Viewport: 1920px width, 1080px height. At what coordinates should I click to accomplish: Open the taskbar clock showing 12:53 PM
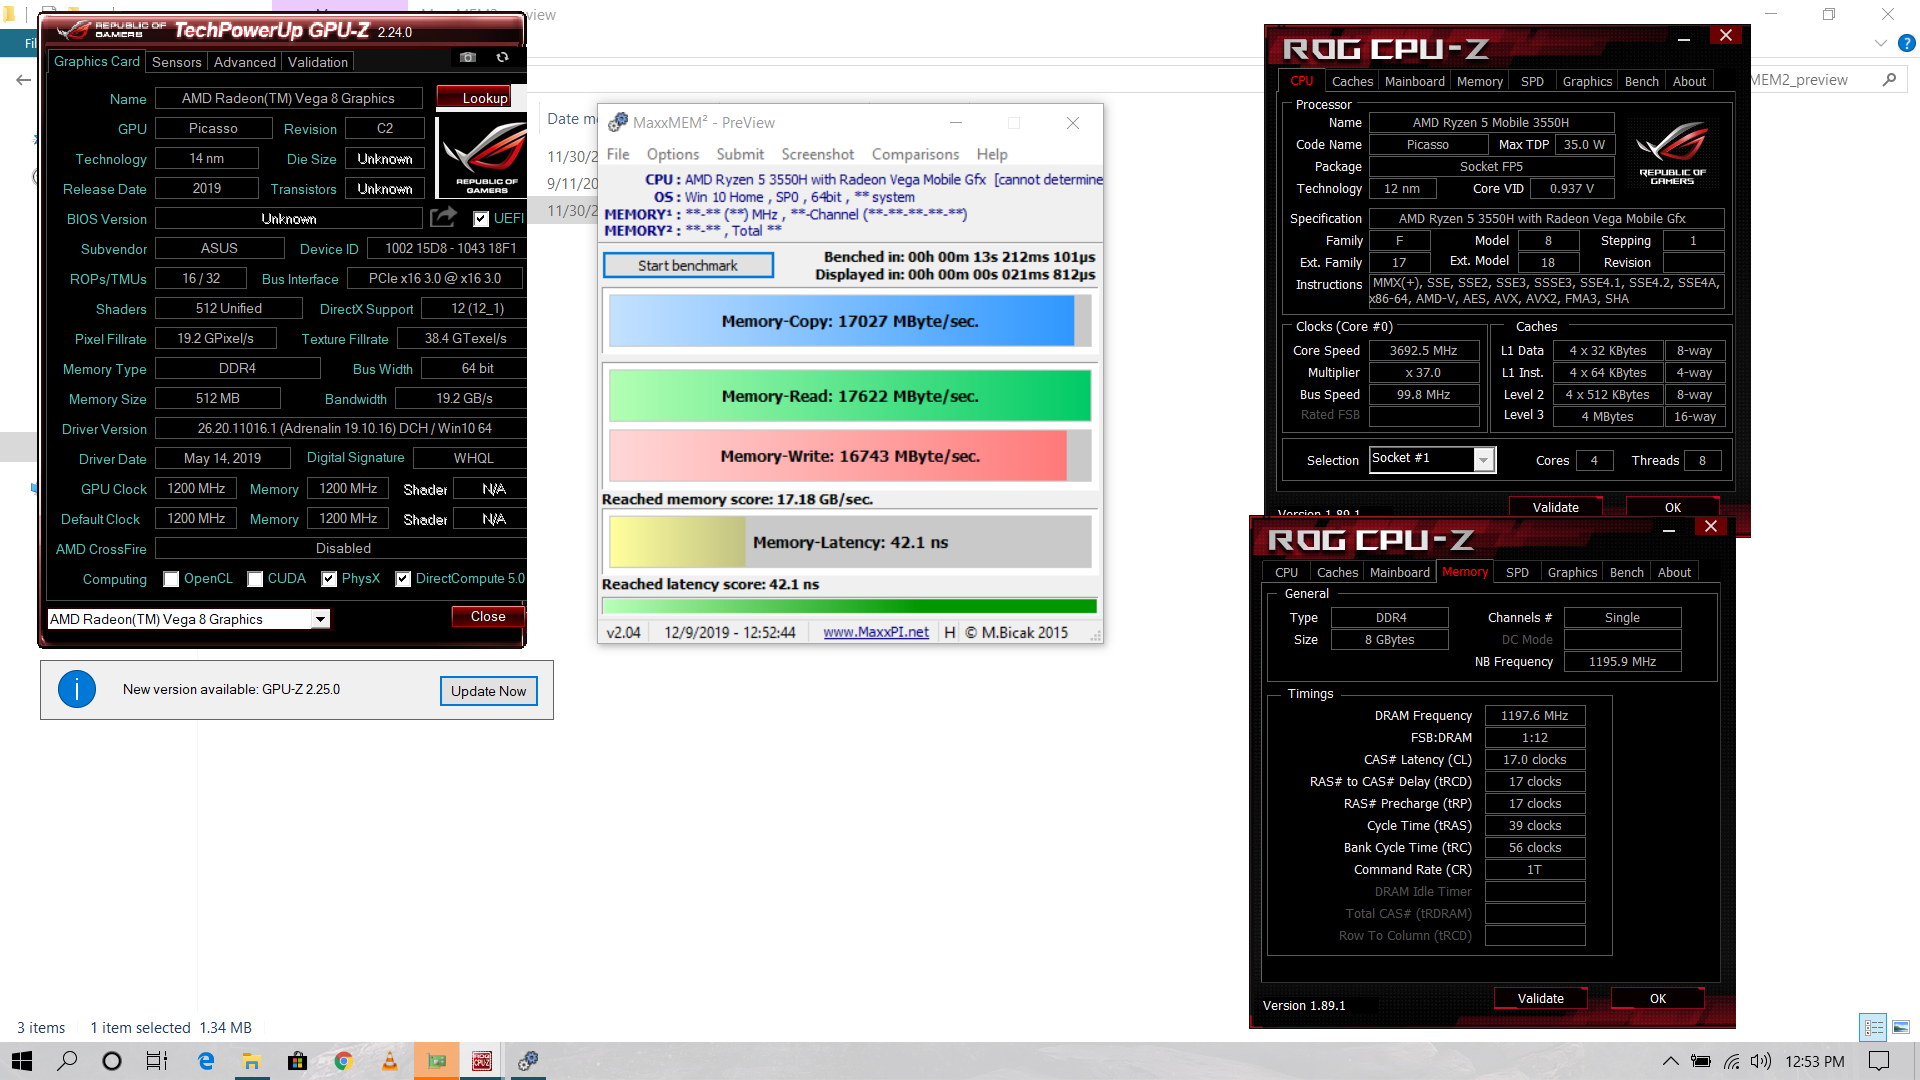[1814, 1061]
